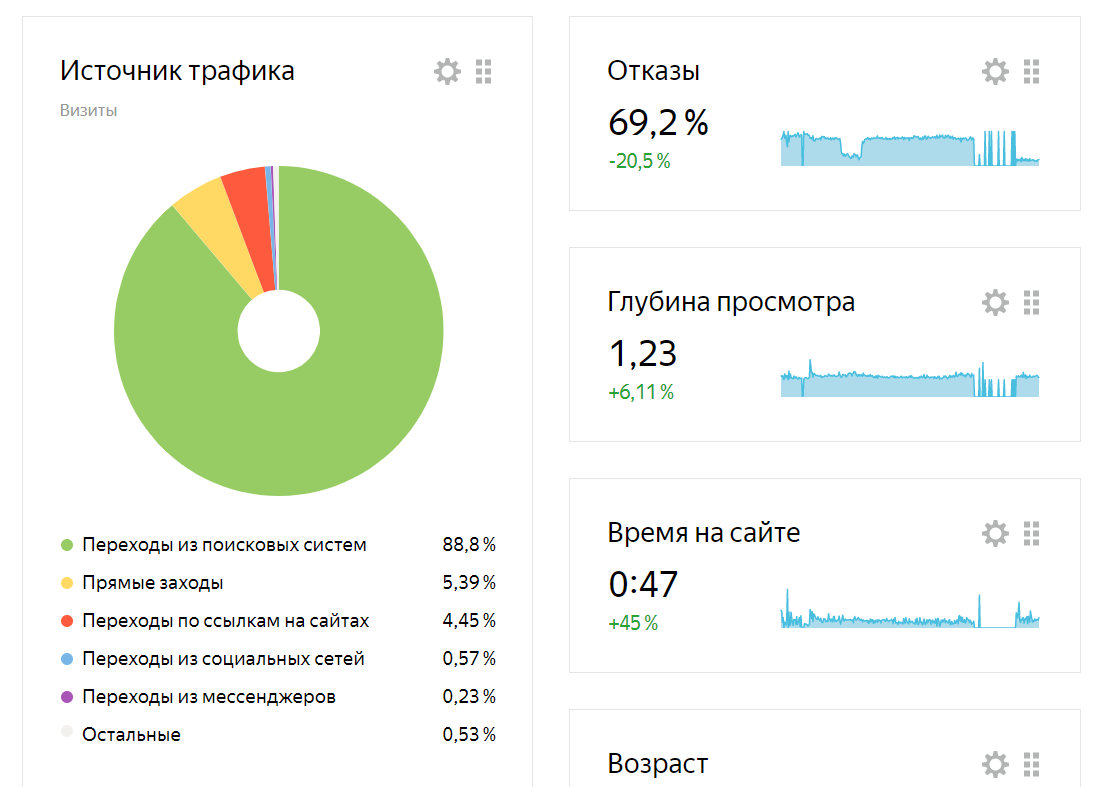Click blue legend dot for социальных сетей
The width and height of the screenshot is (1097, 787).
point(67,659)
